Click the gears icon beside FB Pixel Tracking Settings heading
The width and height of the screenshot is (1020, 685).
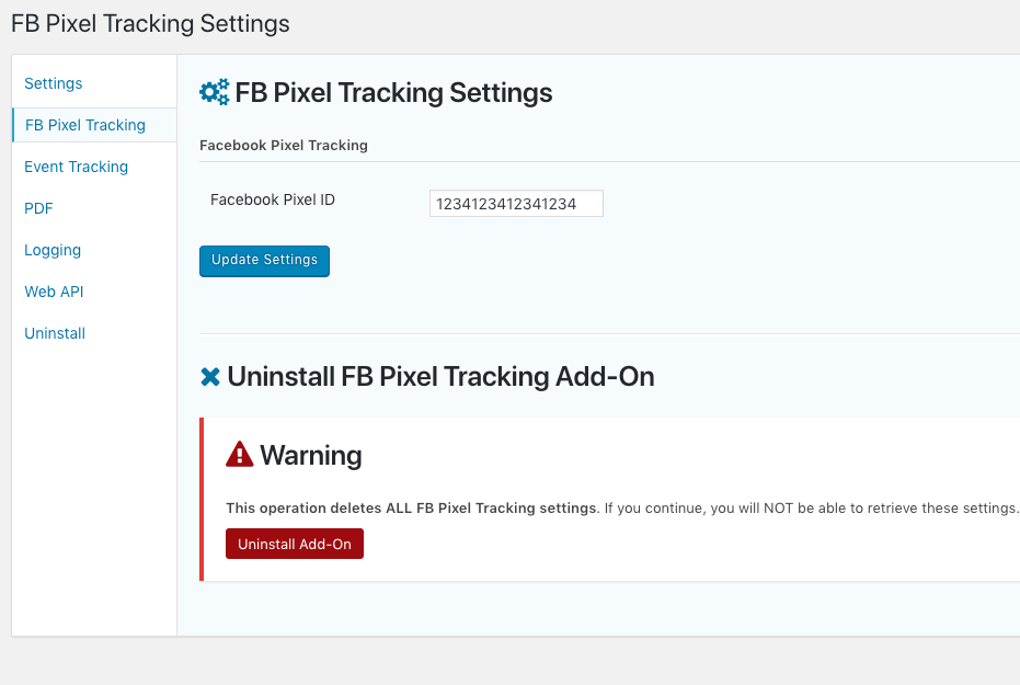(211, 91)
